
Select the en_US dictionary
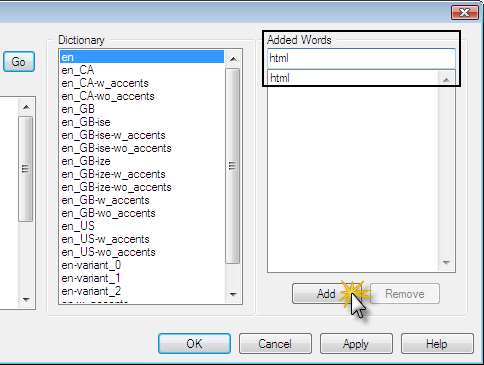pyautogui.click(x=142, y=226)
